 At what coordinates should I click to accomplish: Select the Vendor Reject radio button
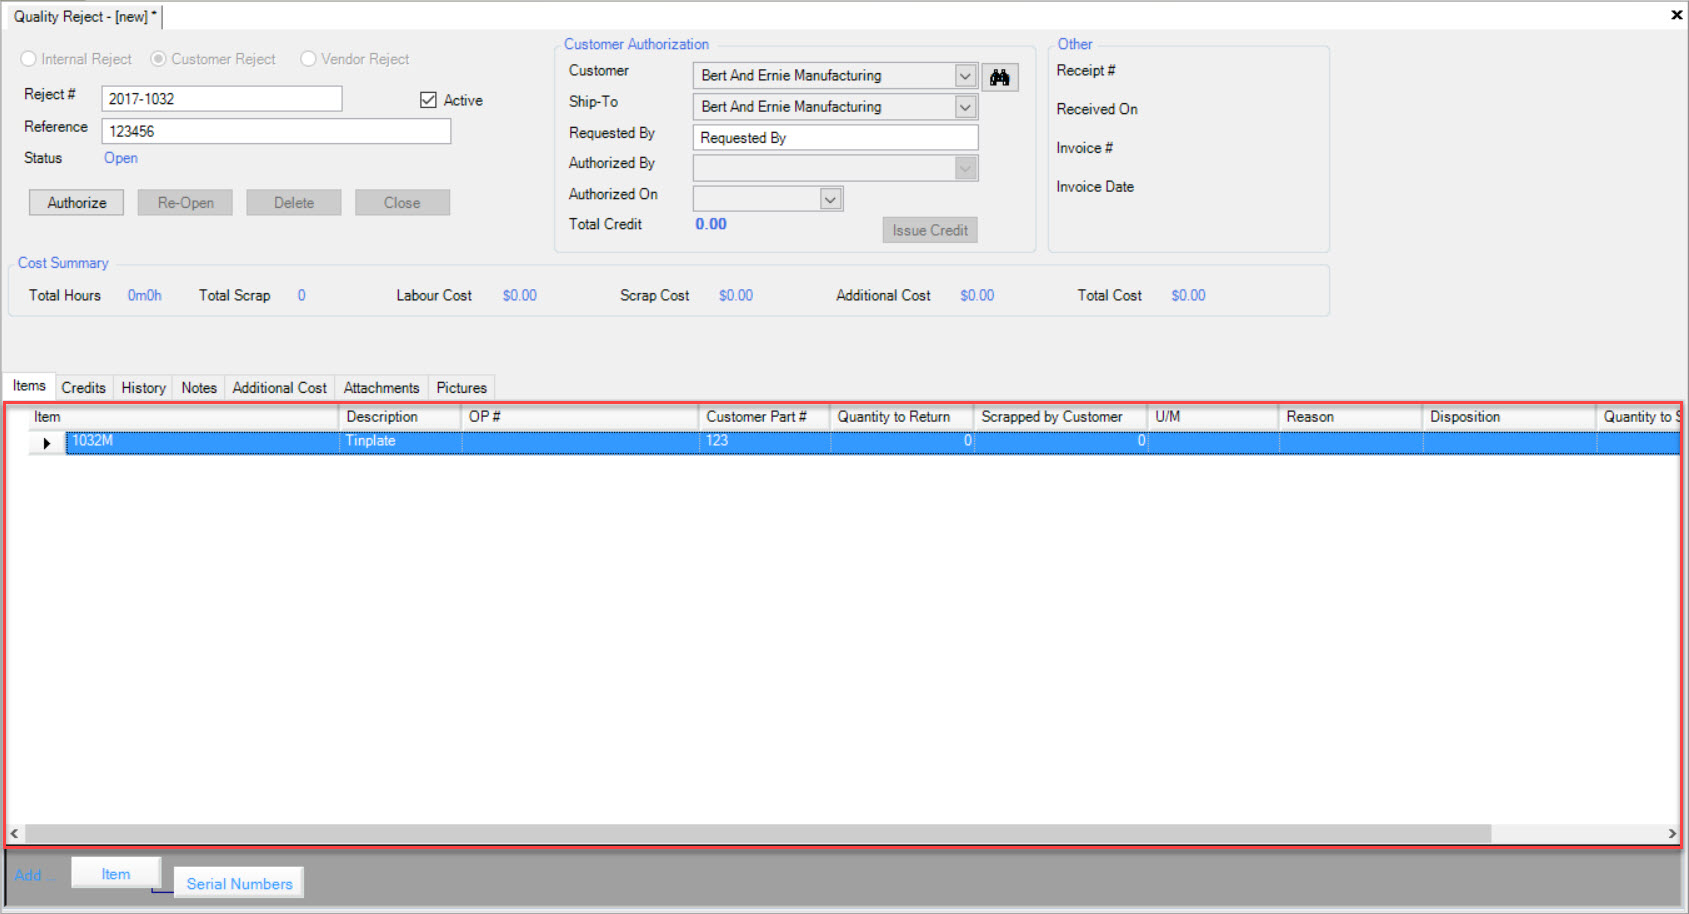pyautogui.click(x=308, y=59)
